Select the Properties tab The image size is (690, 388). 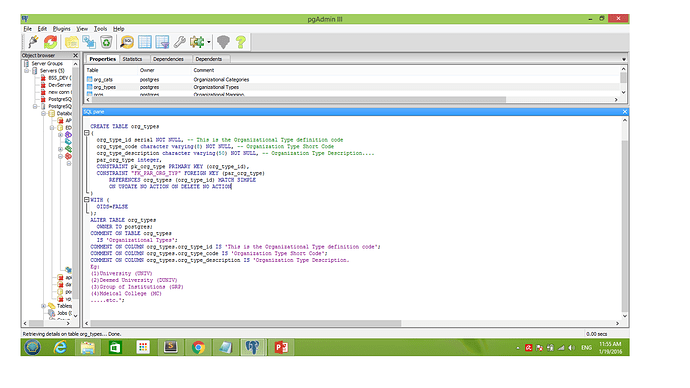[x=103, y=59]
